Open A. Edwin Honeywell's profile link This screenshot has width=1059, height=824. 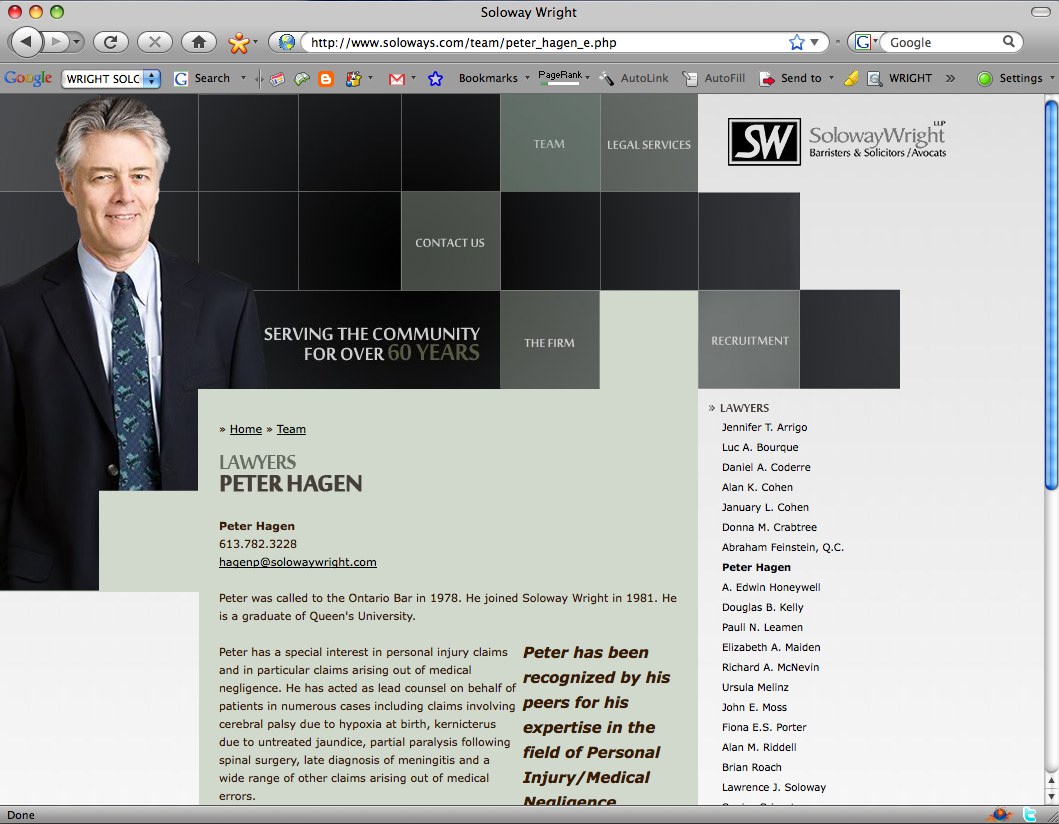click(x=771, y=587)
